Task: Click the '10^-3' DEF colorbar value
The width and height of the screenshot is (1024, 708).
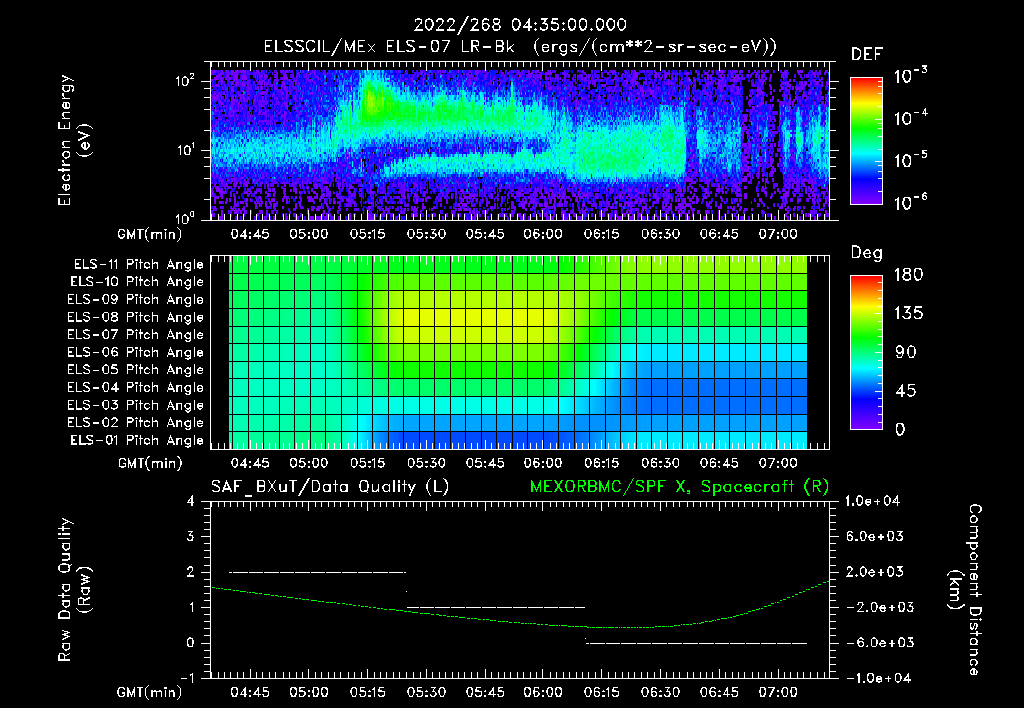Action: pos(910,75)
